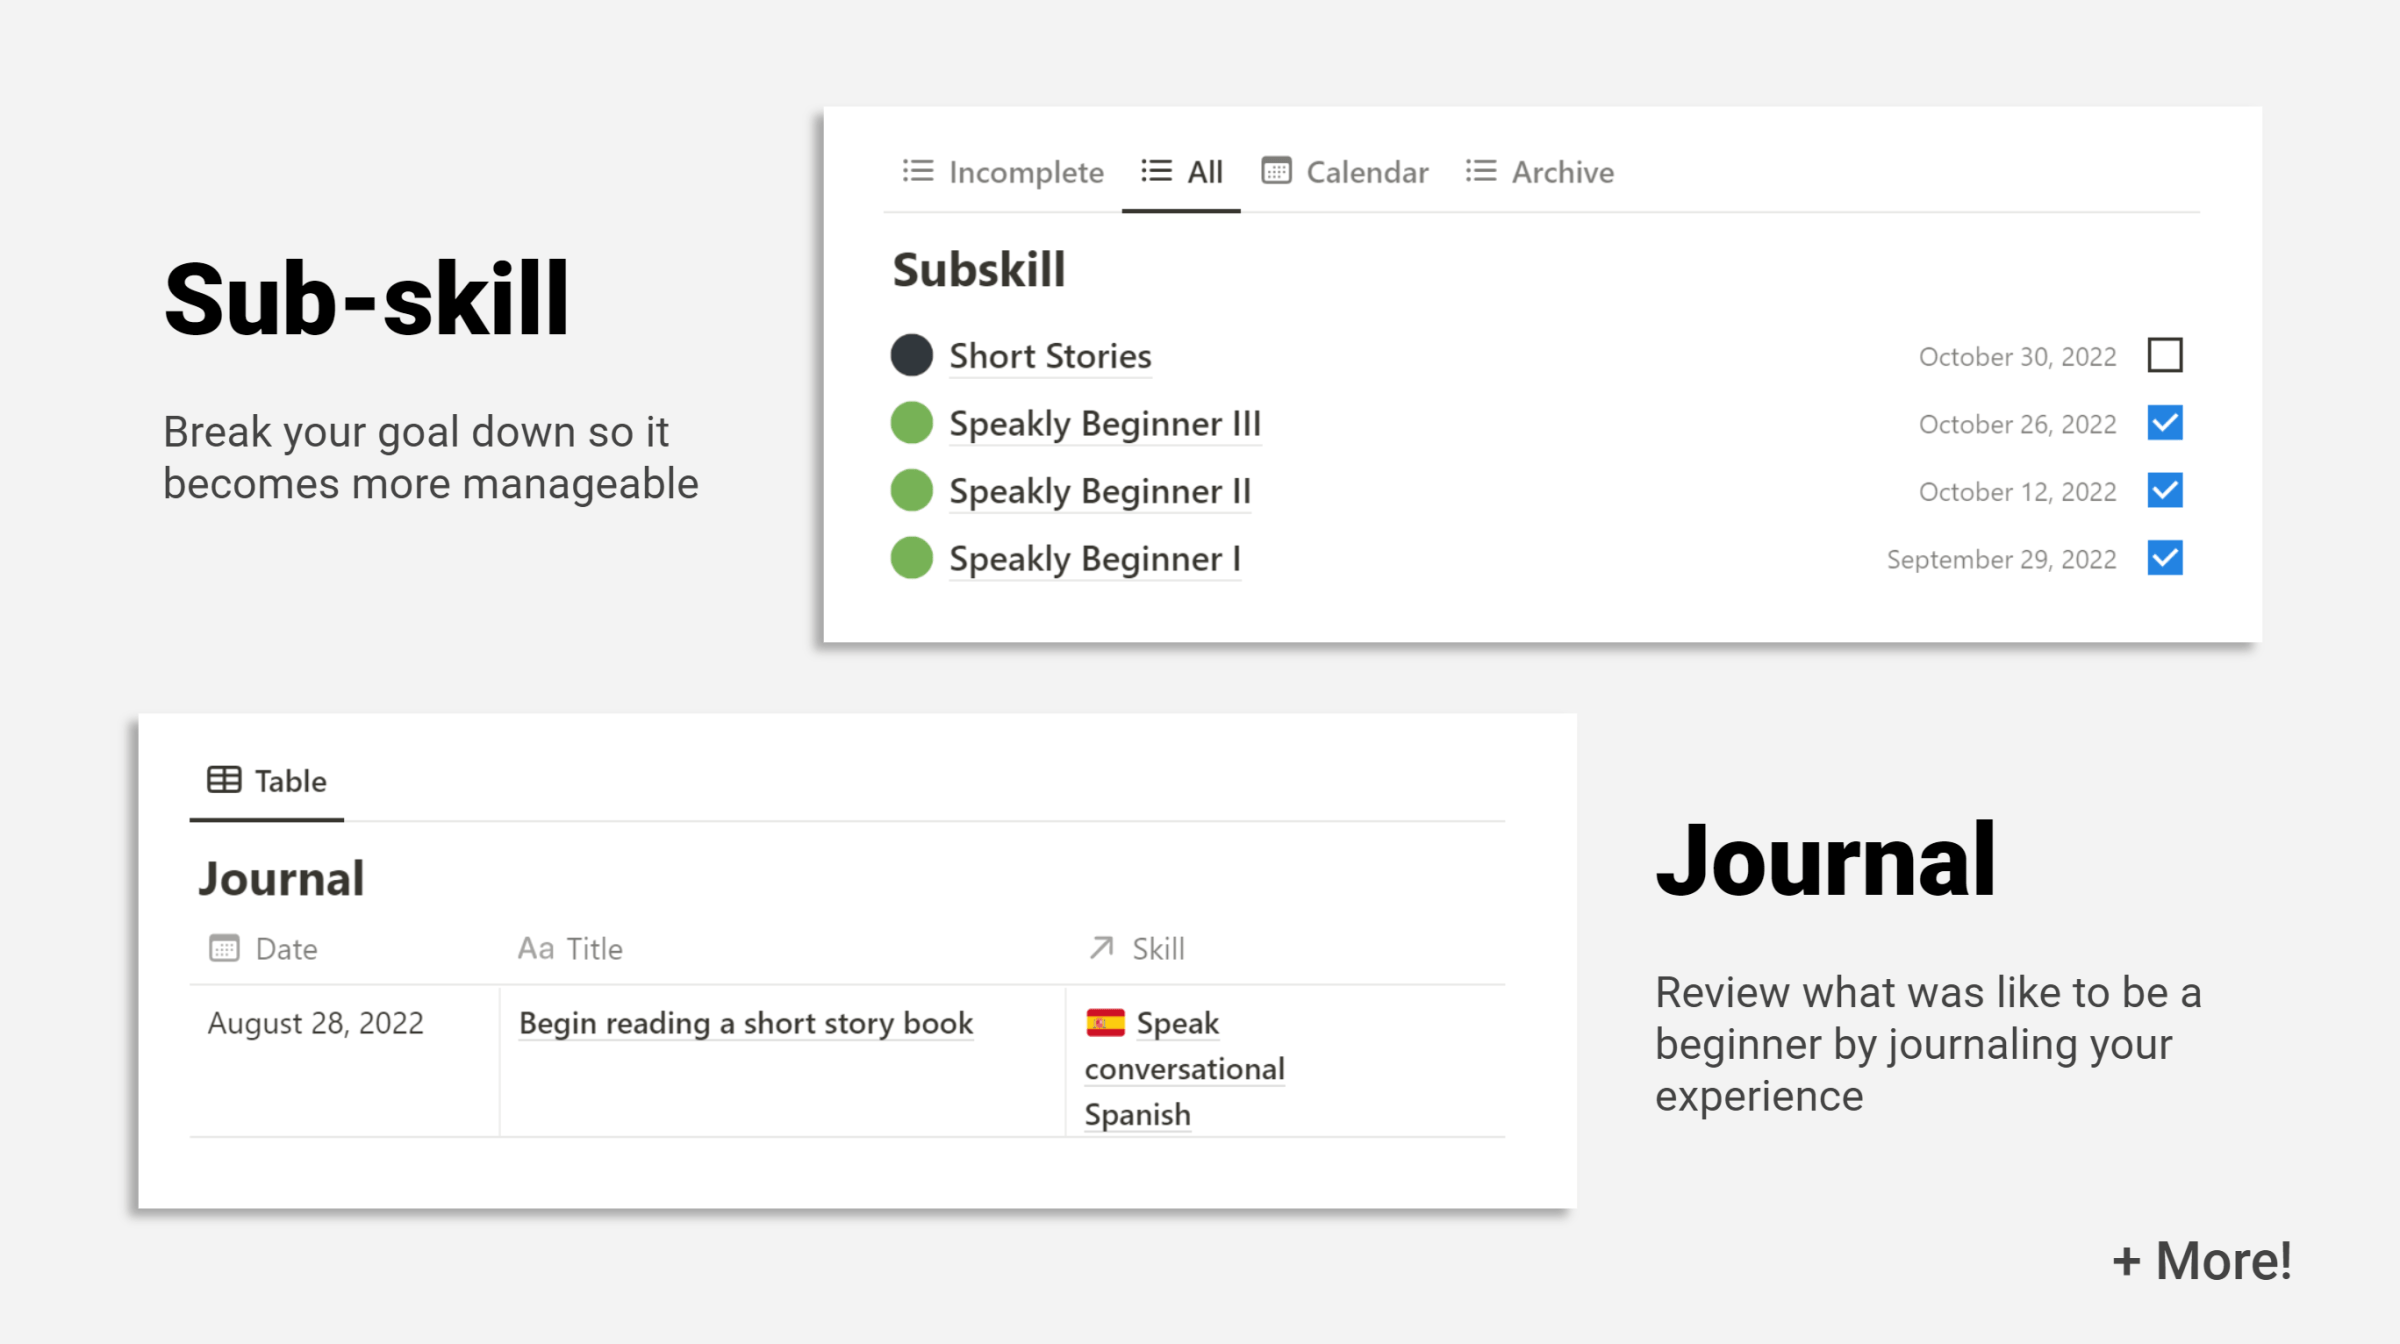Check the checkbox for Short Stories
The width and height of the screenshot is (2400, 1344).
pos(2165,355)
